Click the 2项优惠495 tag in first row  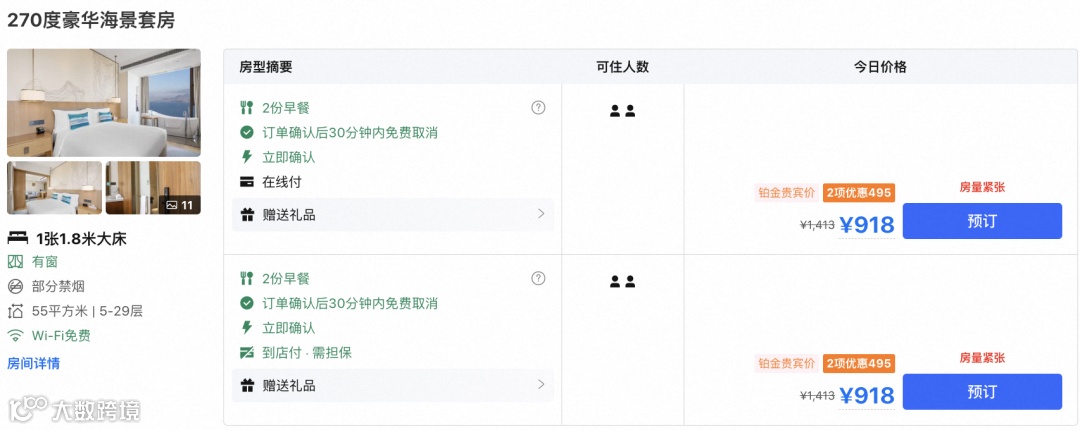(x=858, y=193)
